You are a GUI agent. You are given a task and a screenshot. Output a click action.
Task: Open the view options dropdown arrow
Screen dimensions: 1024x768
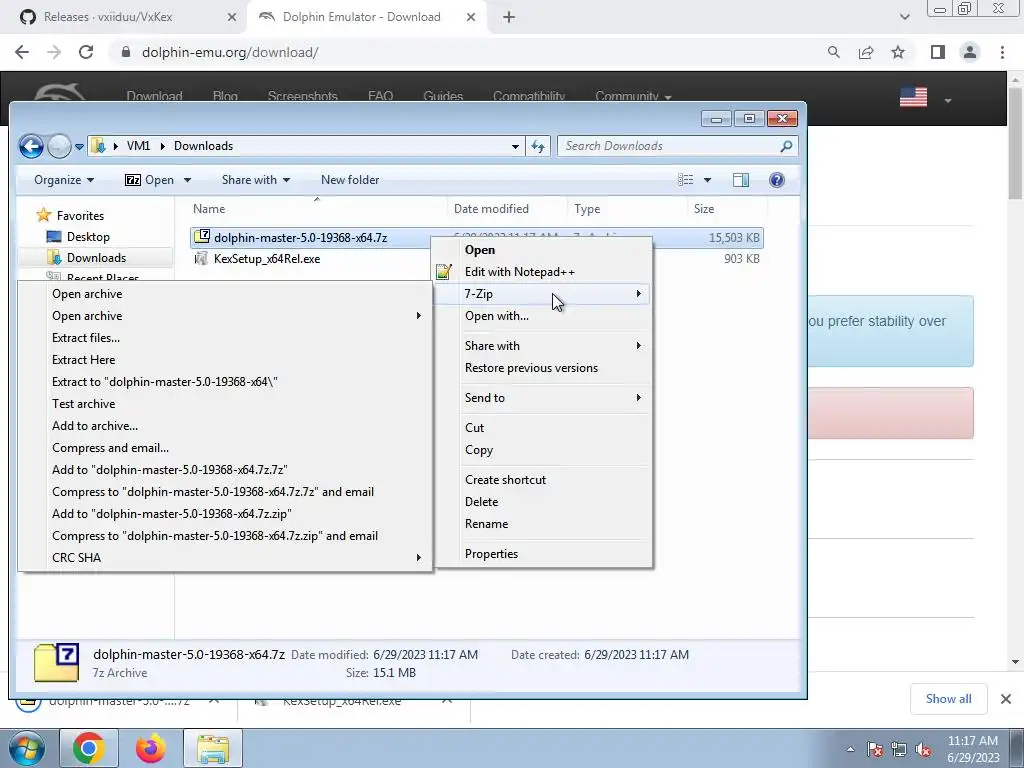point(707,180)
